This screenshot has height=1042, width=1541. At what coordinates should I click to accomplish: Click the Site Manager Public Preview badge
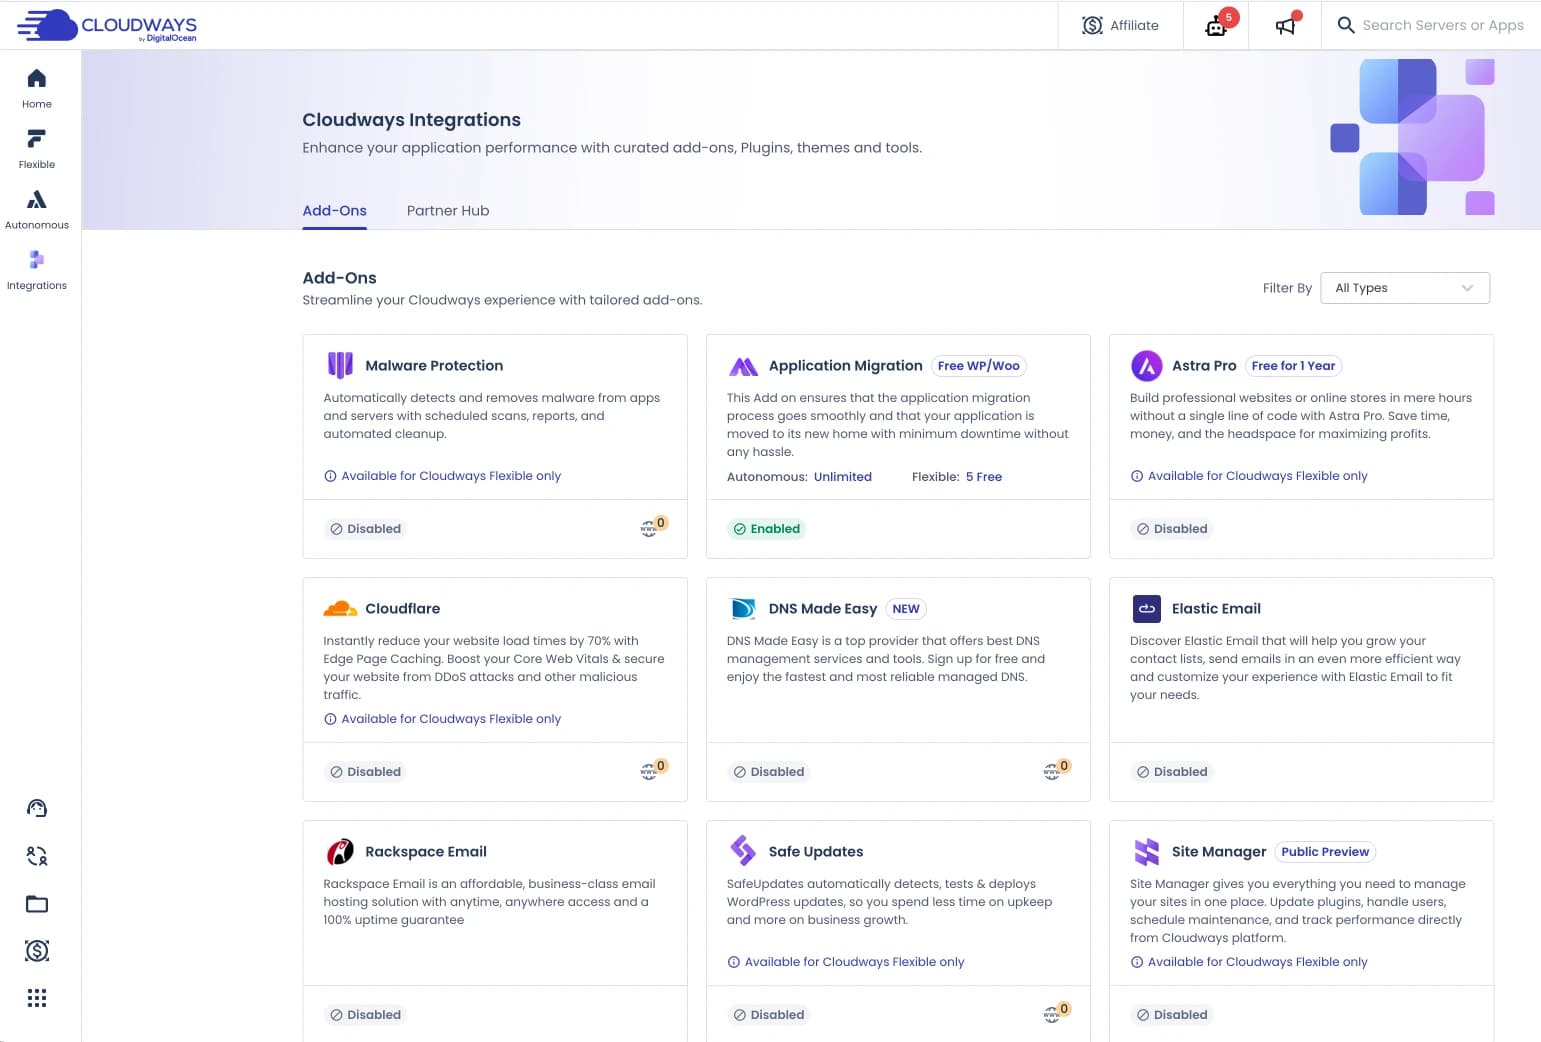click(x=1324, y=852)
